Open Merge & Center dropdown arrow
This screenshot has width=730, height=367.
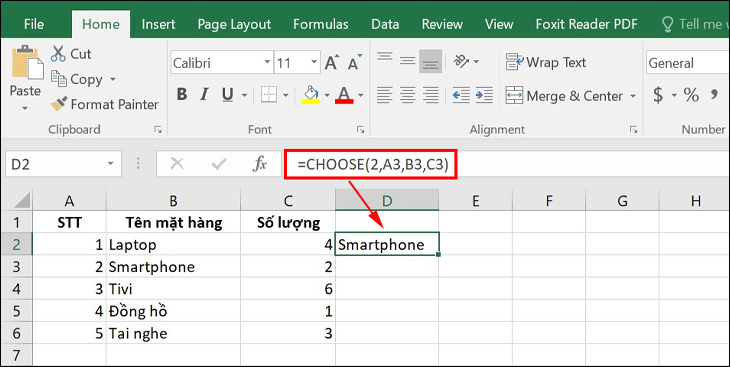(x=633, y=96)
